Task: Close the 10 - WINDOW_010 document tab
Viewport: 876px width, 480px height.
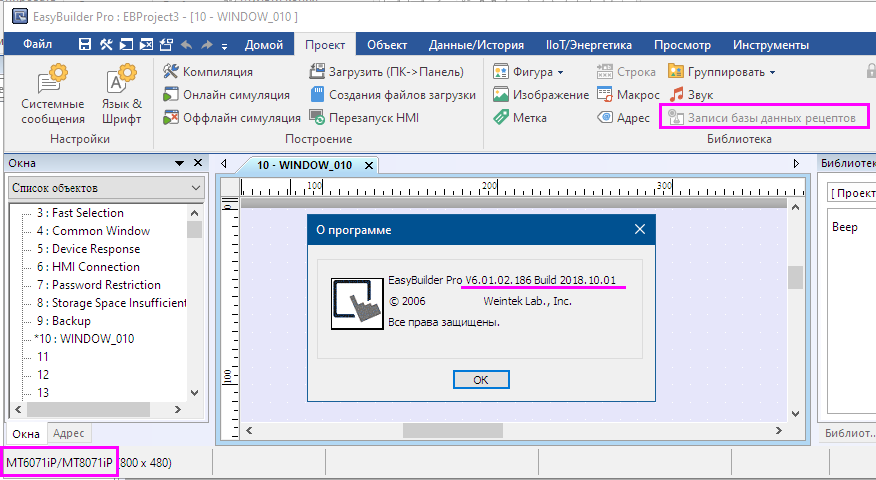Action: tap(369, 165)
